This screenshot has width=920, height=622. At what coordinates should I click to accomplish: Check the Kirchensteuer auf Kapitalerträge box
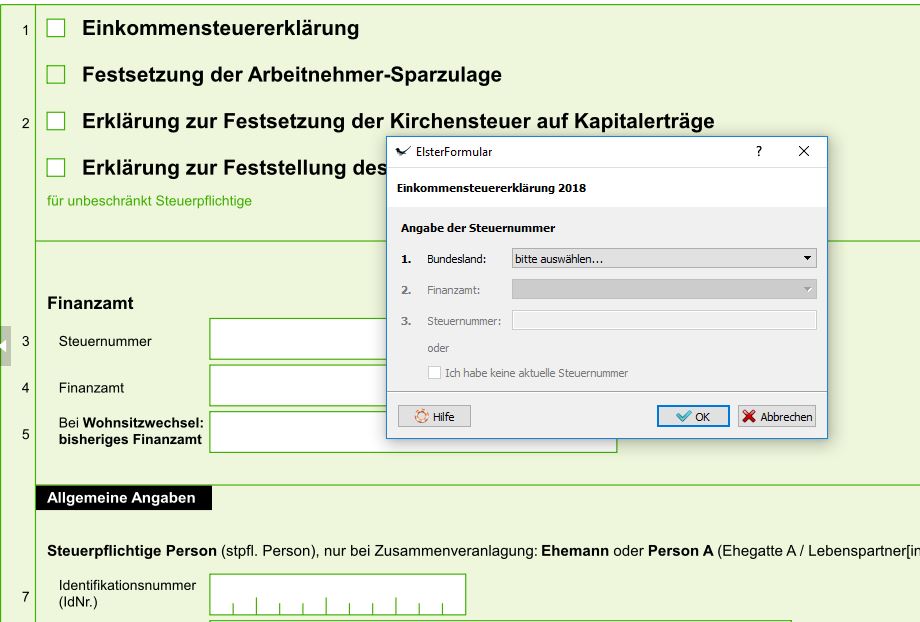pos(56,121)
